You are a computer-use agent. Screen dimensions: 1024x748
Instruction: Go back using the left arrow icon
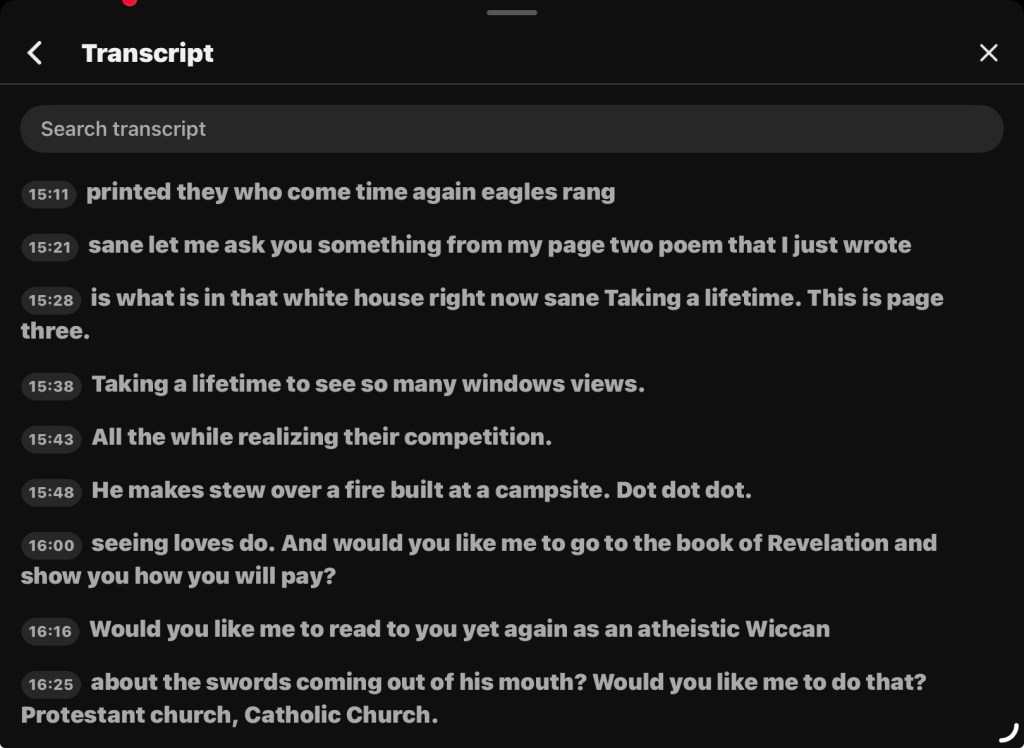[35, 53]
